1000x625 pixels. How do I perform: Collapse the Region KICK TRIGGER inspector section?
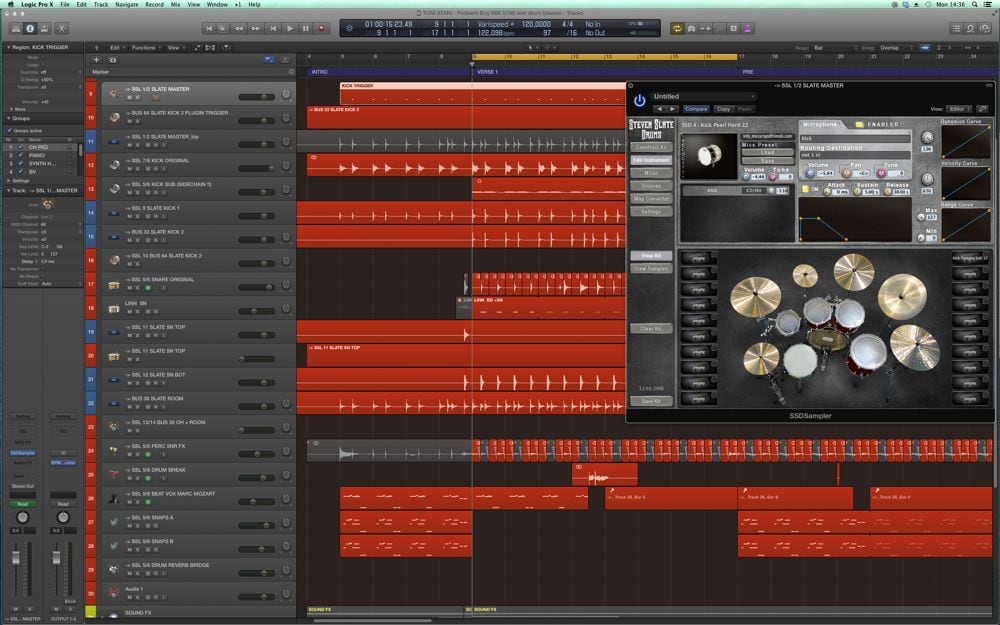coord(8,47)
